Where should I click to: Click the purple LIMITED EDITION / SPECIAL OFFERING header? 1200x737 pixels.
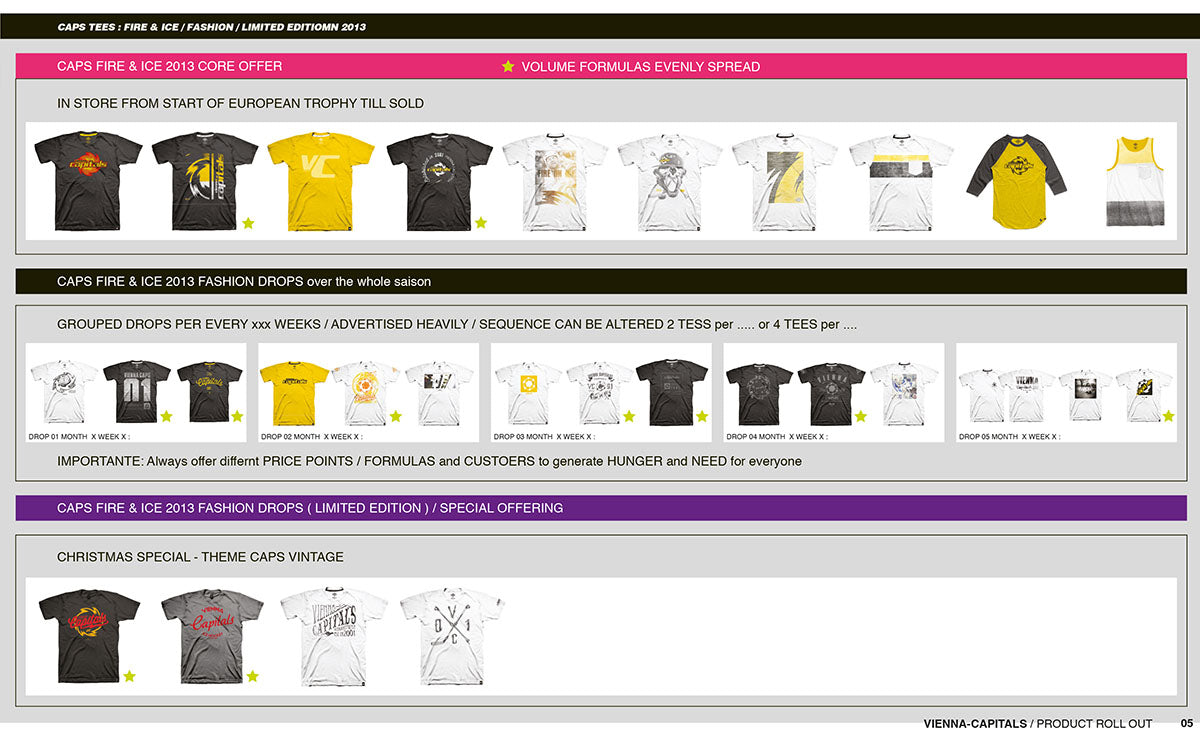(x=310, y=508)
